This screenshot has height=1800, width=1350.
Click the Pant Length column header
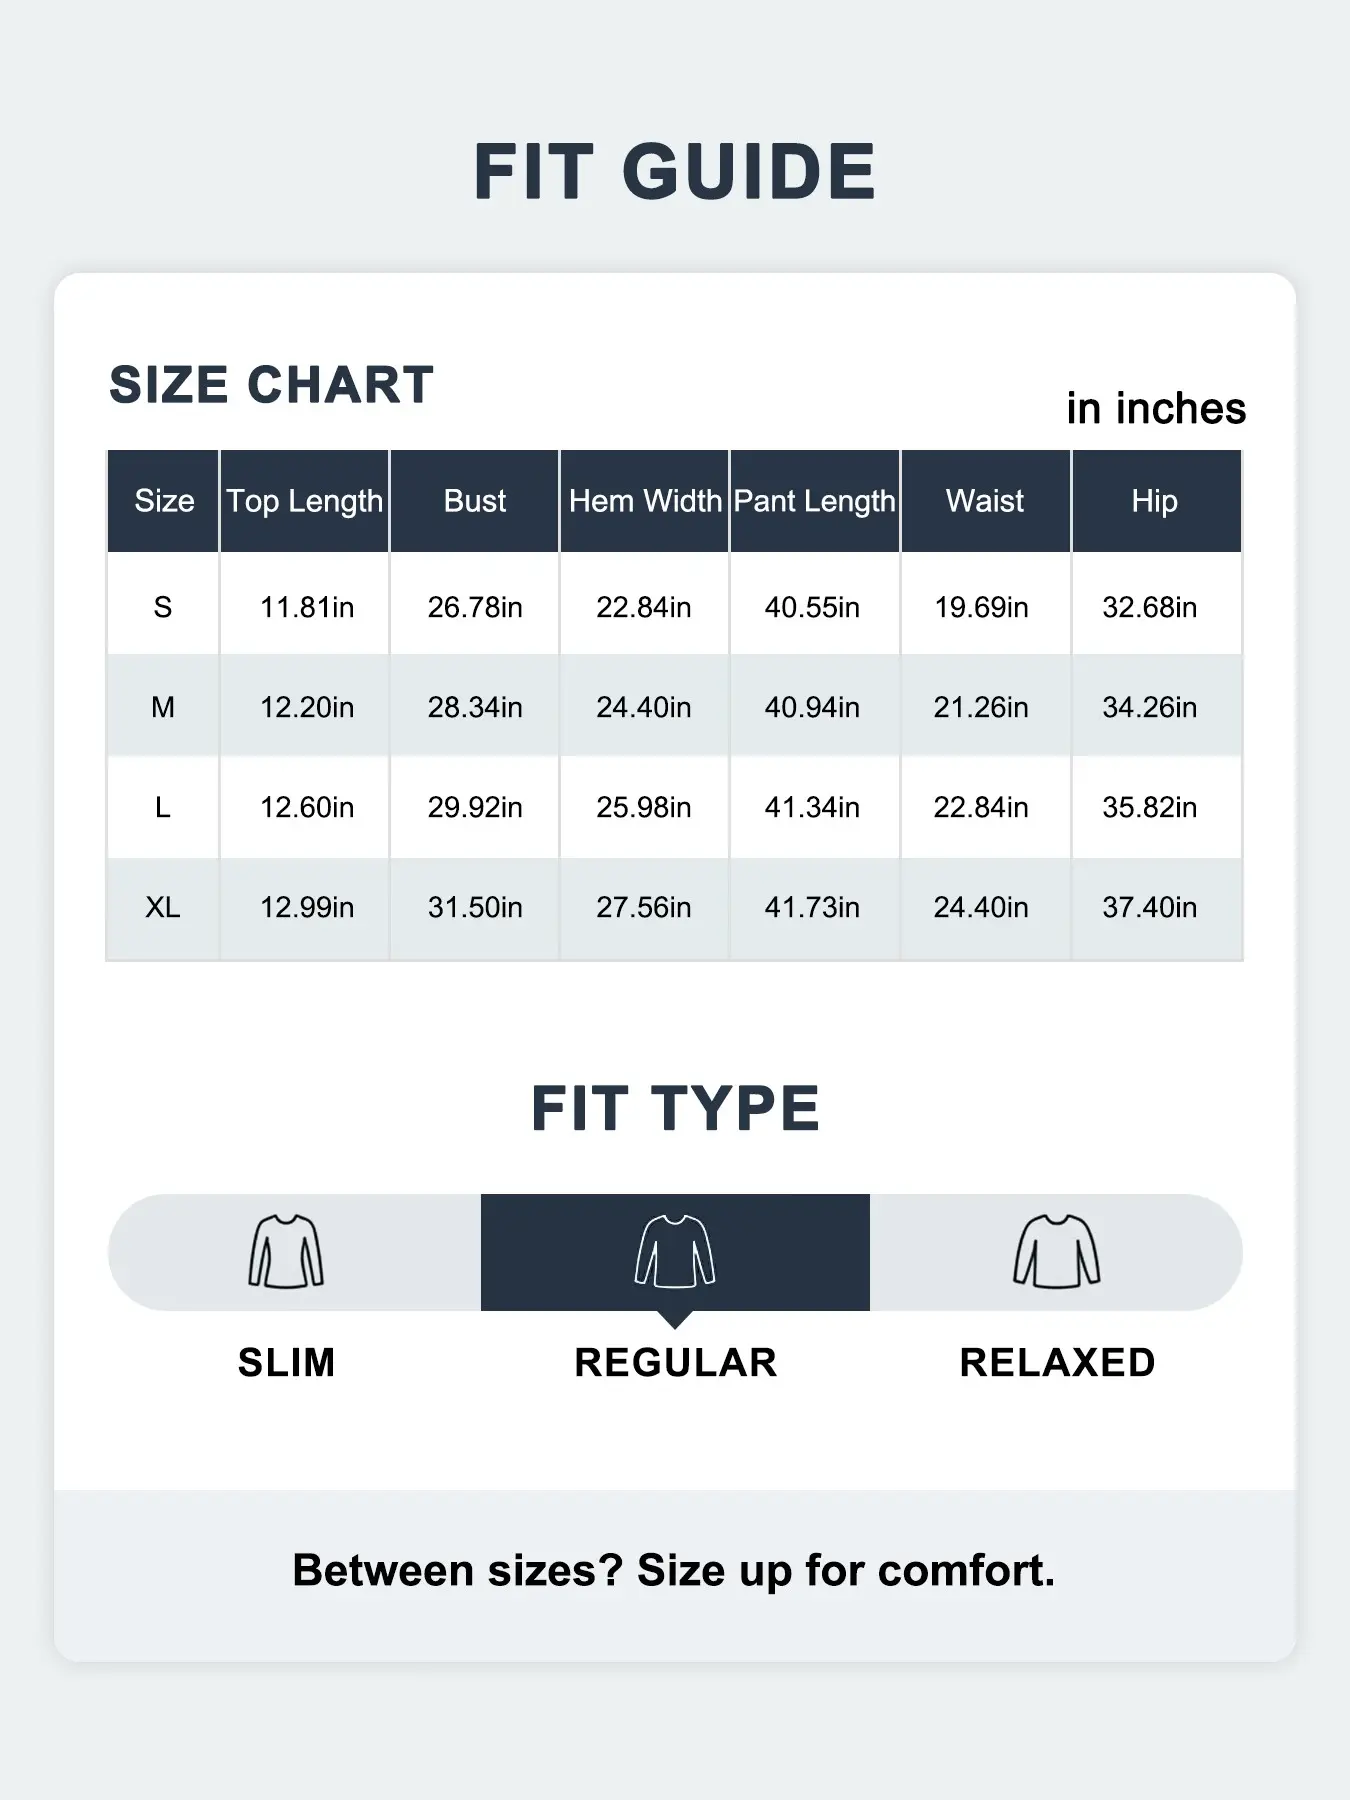[x=815, y=501]
